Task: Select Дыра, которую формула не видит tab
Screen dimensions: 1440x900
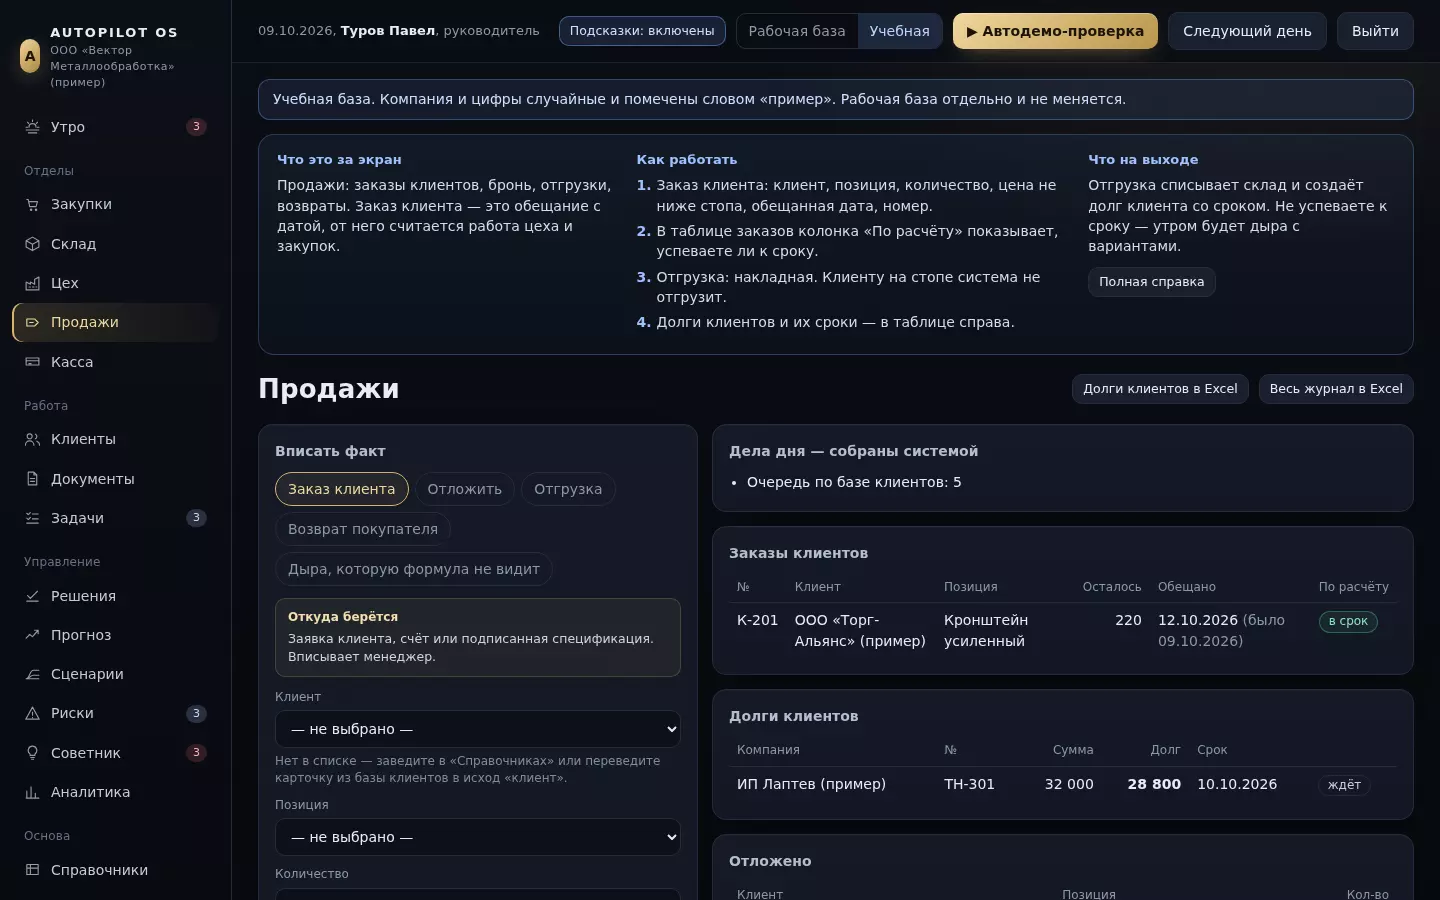Action: [414, 569]
